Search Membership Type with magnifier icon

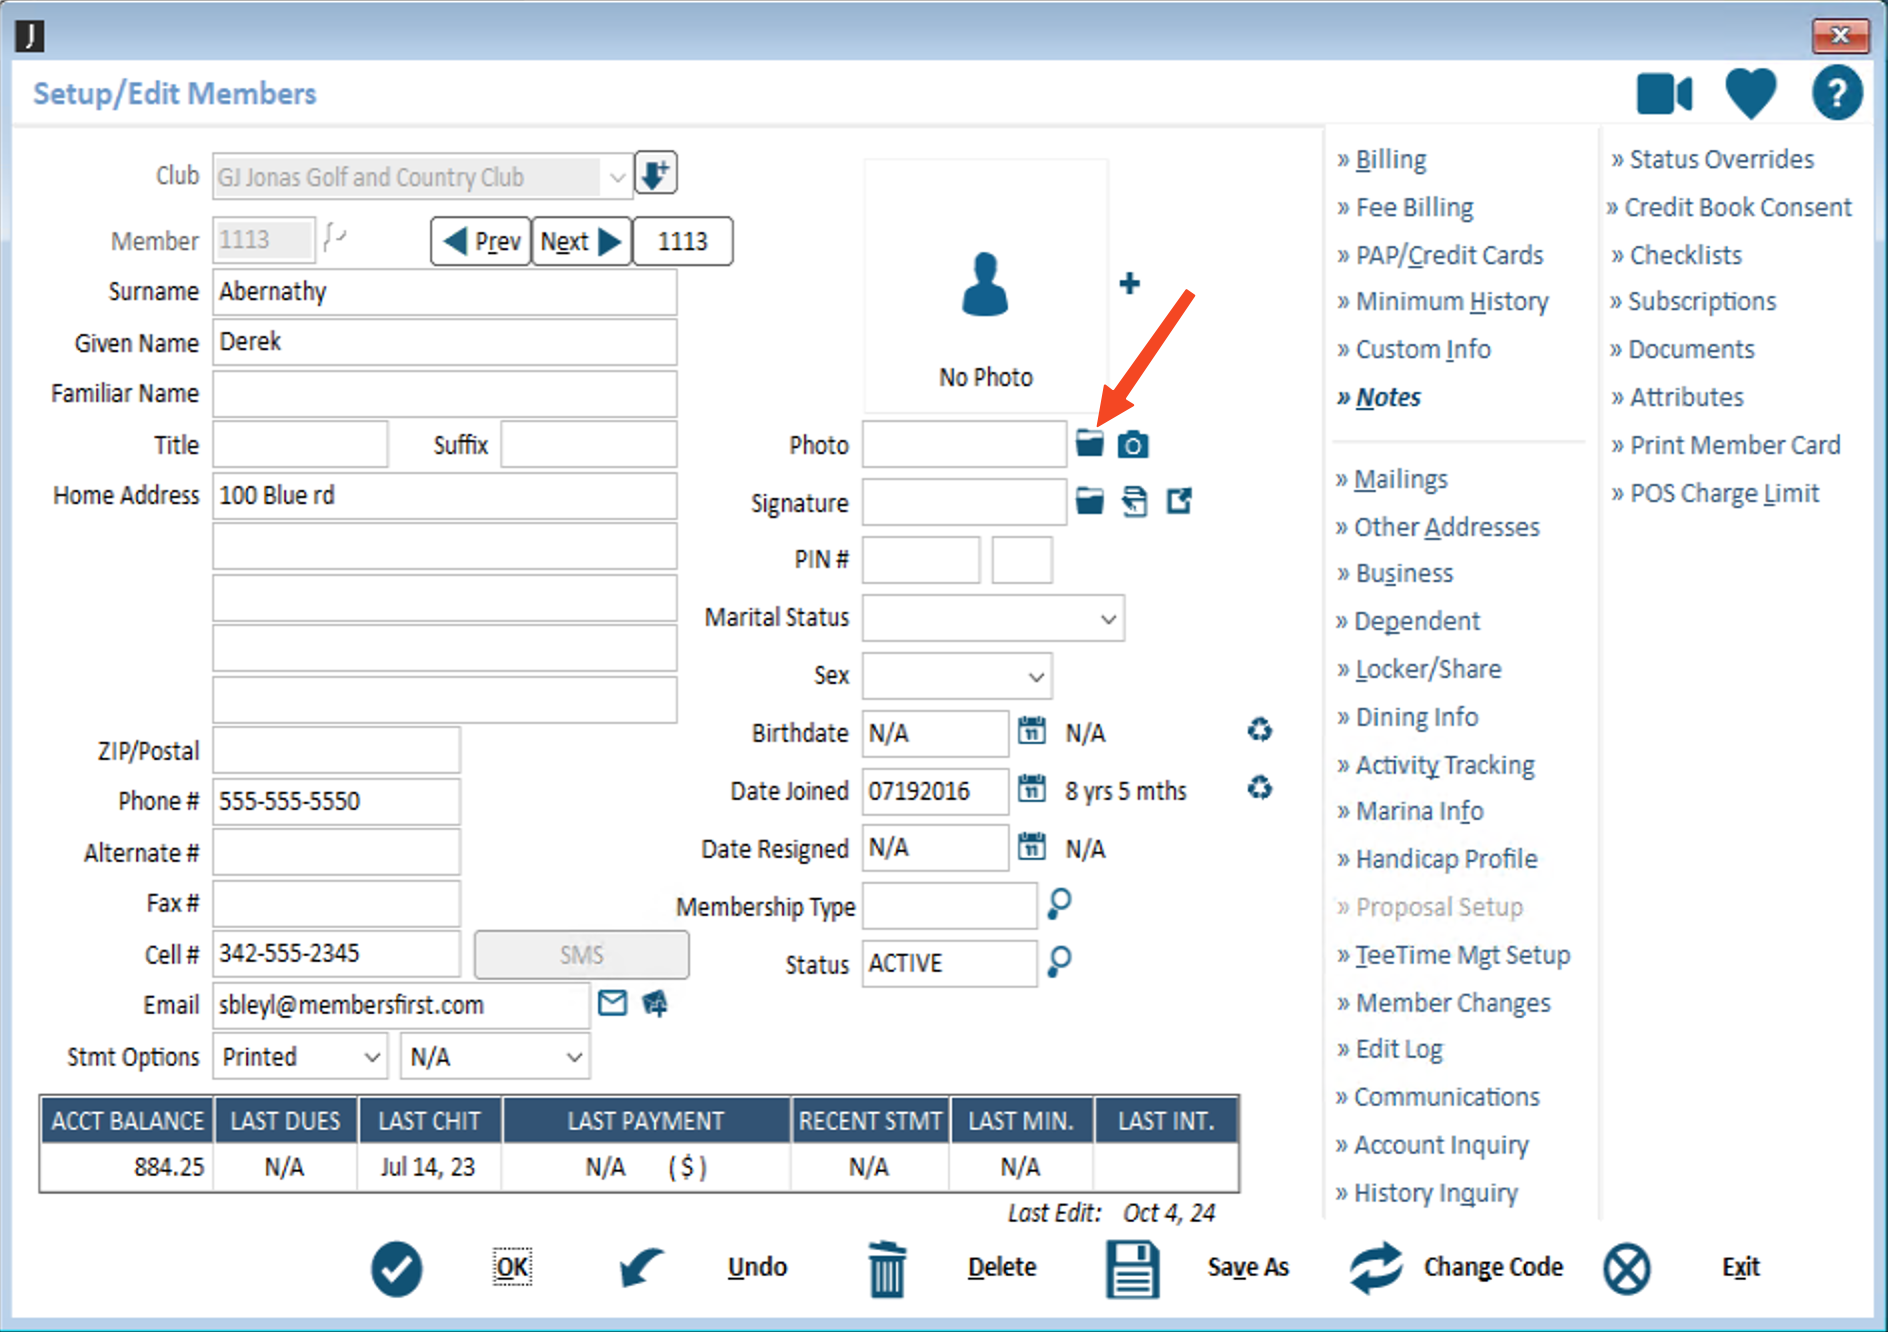point(1059,904)
